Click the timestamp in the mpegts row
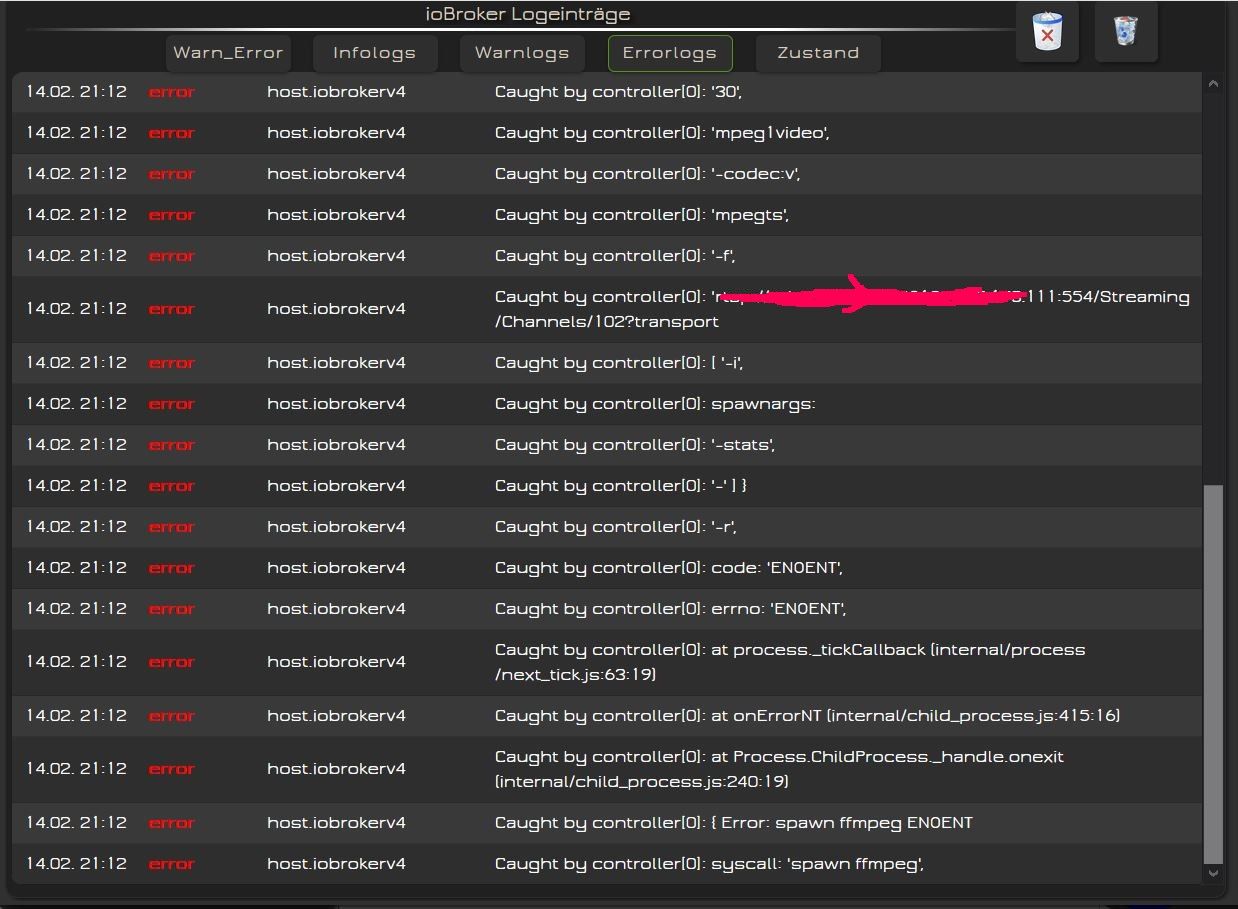1238x909 pixels. click(x=77, y=215)
